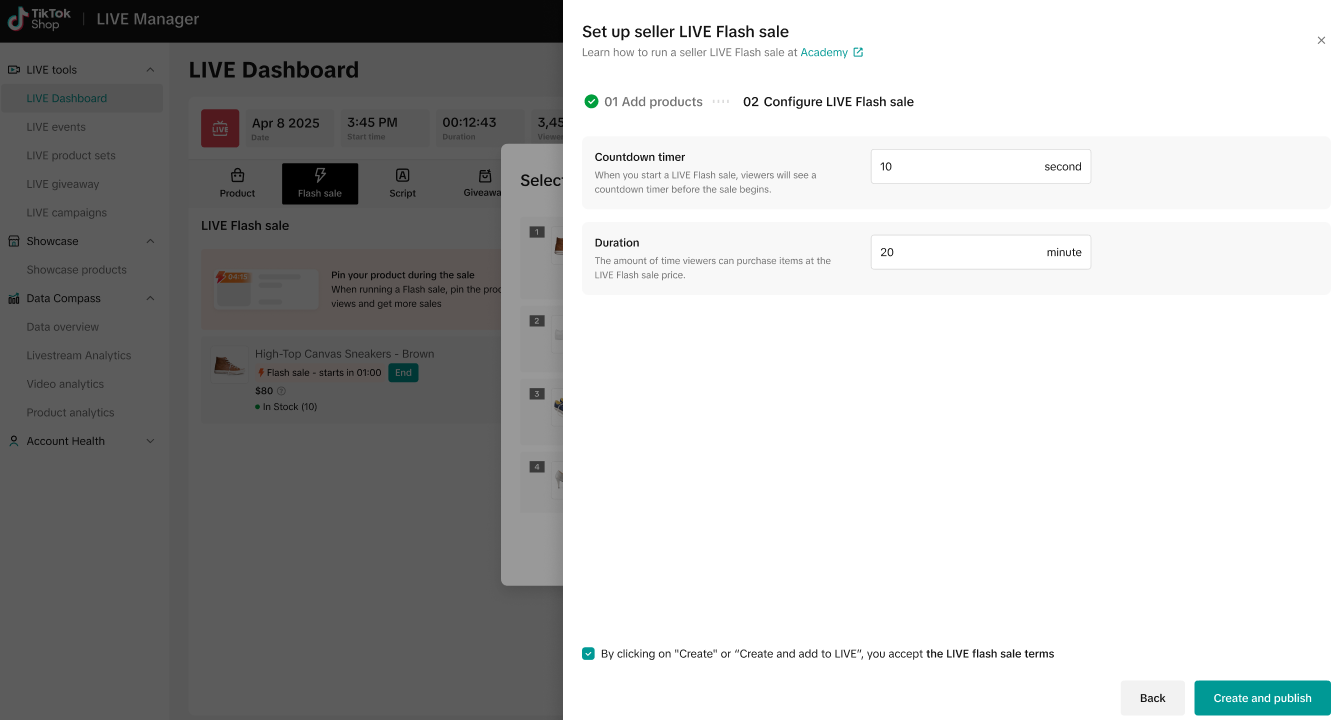
Task: Open LIVE events in sidebar
Action: click(56, 127)
